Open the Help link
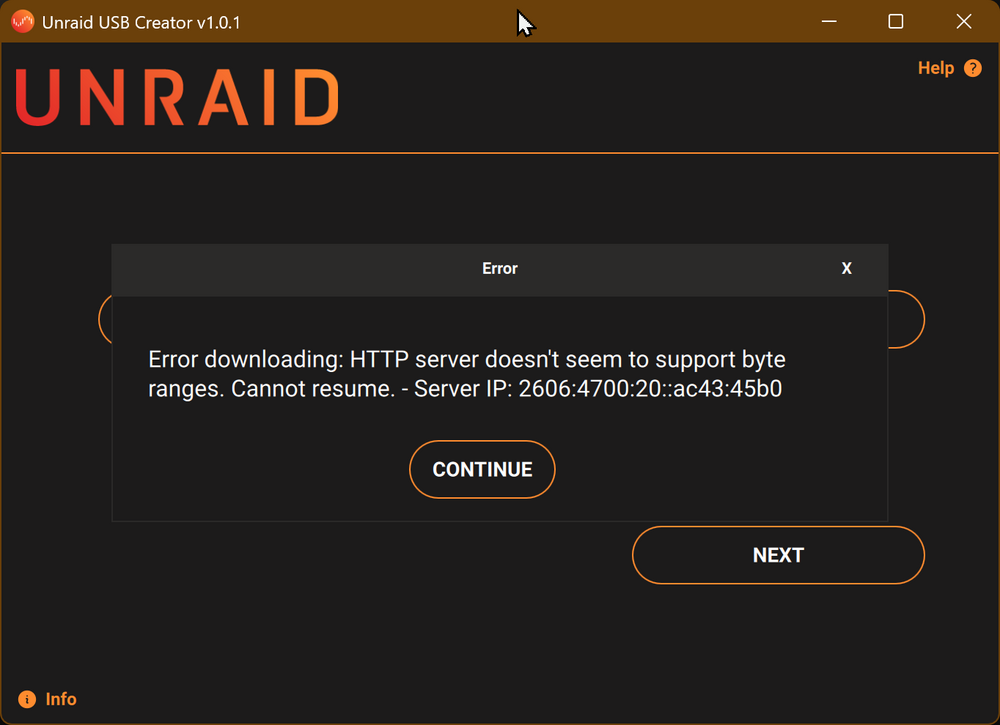Viewport: 1000px width, 725px height. [936, 68]
